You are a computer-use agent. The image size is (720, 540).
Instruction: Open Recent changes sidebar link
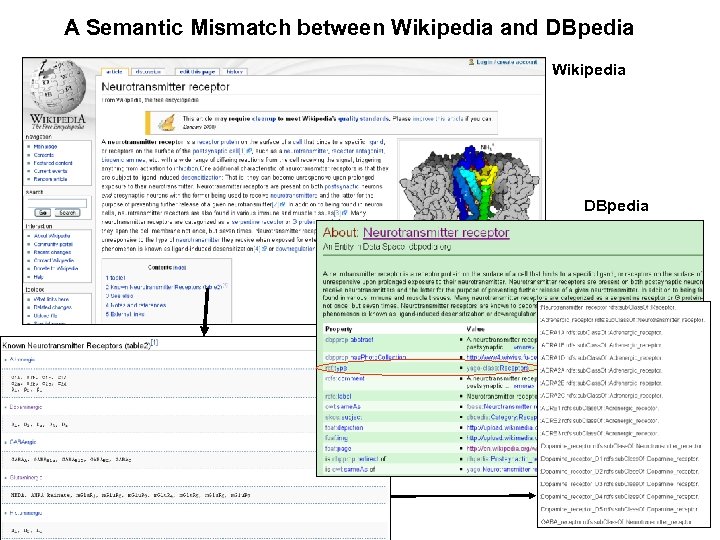52,252
